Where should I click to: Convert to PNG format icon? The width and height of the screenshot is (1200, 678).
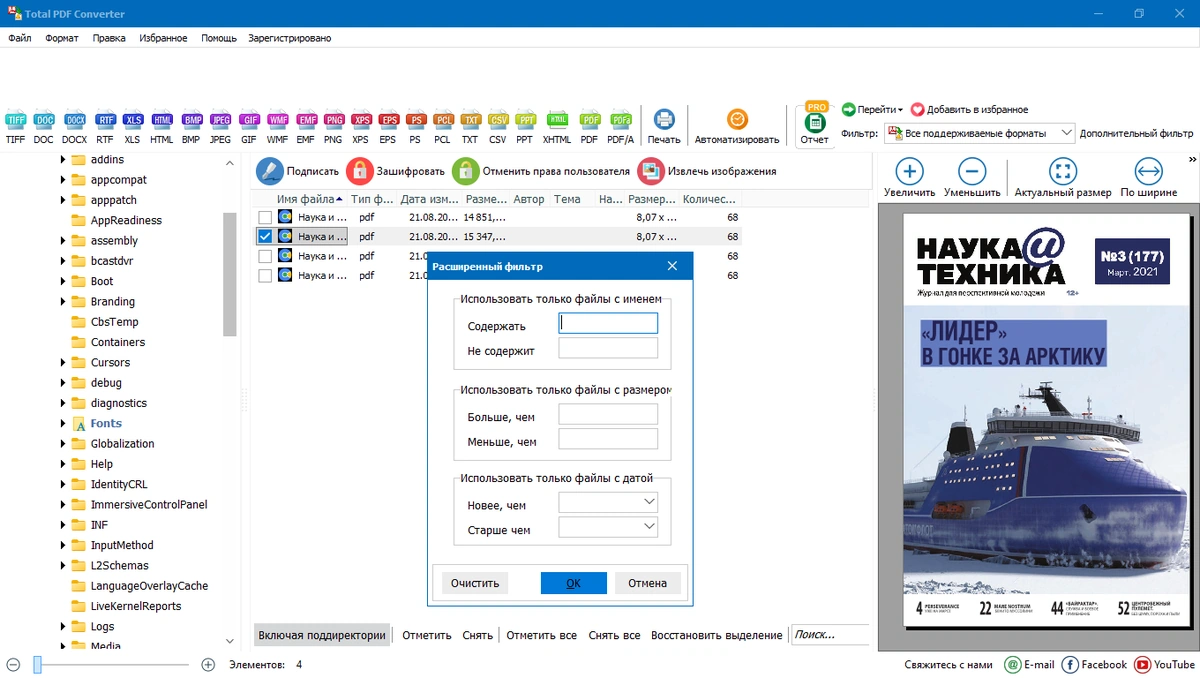(334, 120)
